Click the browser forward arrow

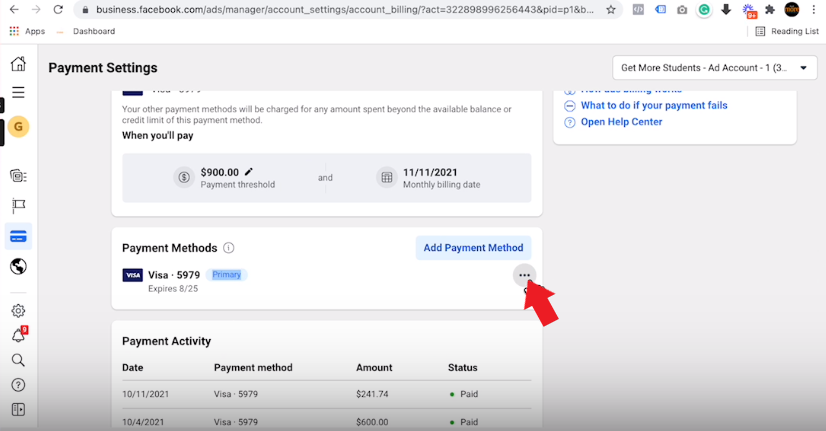36,9
